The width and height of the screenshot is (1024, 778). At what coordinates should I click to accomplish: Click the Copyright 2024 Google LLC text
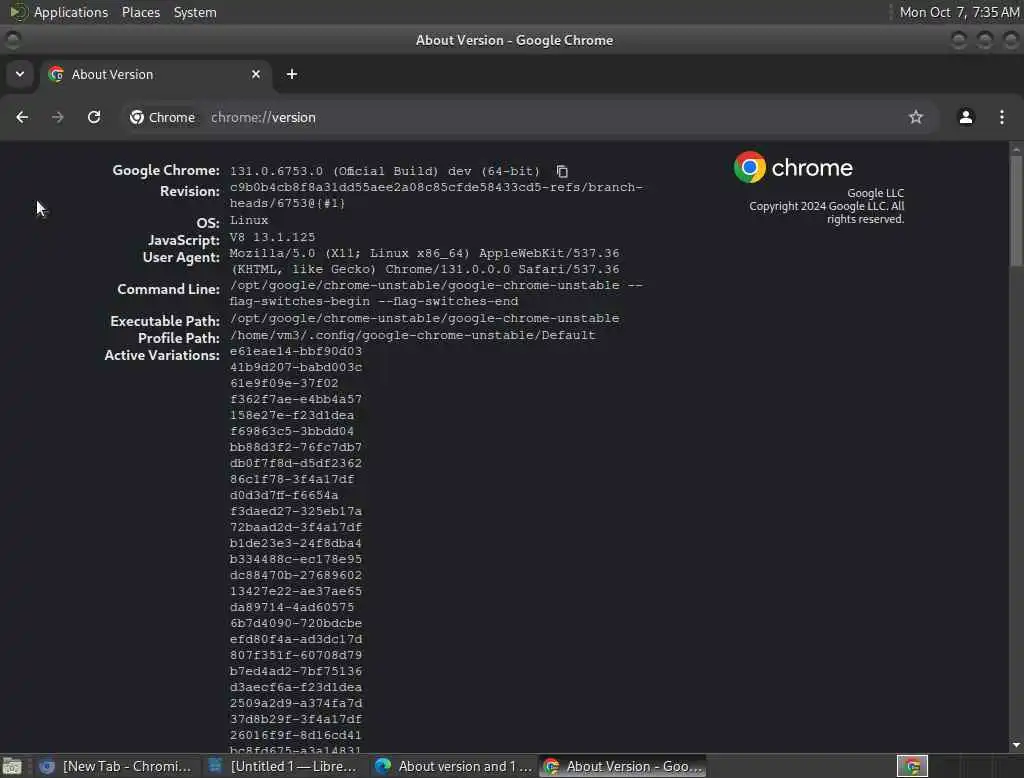(827, 212)
